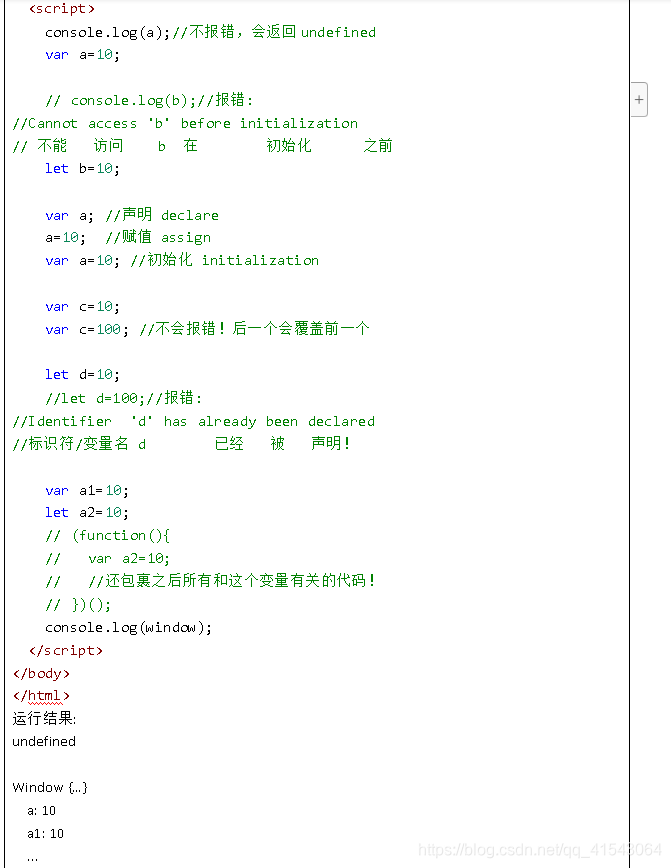Click the 'let a2=10;' line
Image resolution: width=671 pixels, height=868 pixels.
tap(87, 513)
